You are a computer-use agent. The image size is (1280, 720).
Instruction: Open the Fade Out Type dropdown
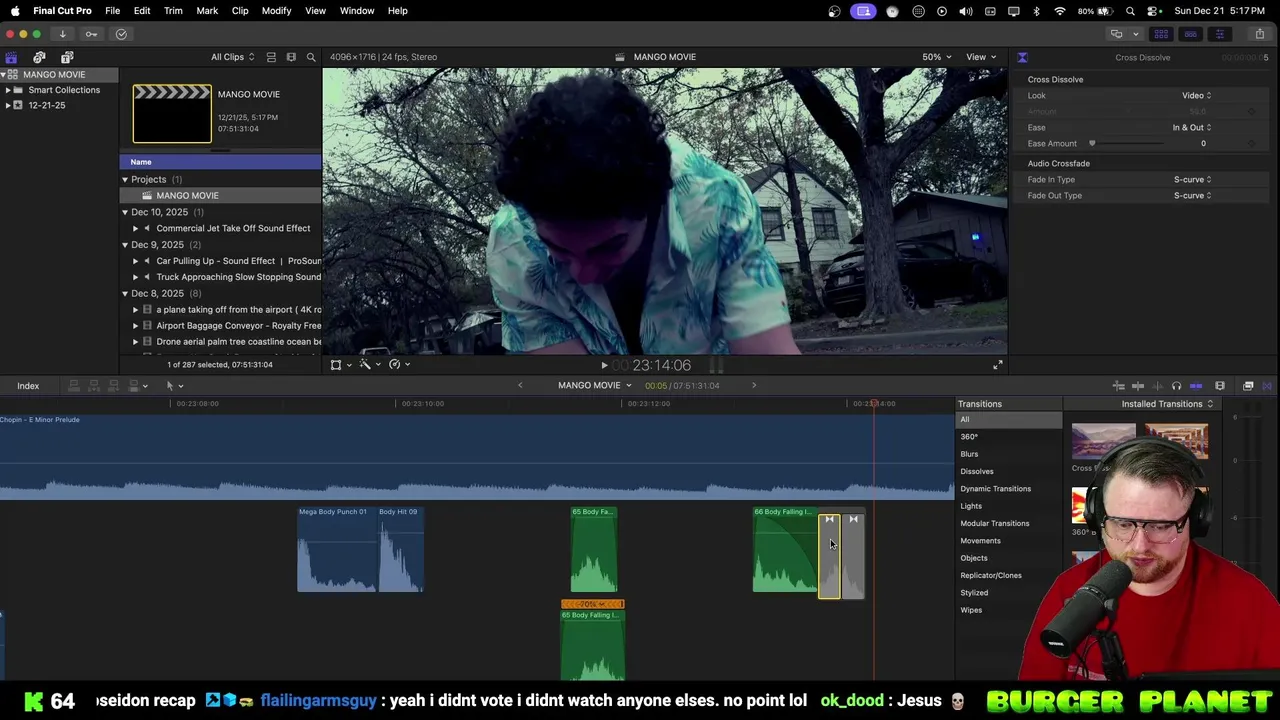tap(1192, 196)
